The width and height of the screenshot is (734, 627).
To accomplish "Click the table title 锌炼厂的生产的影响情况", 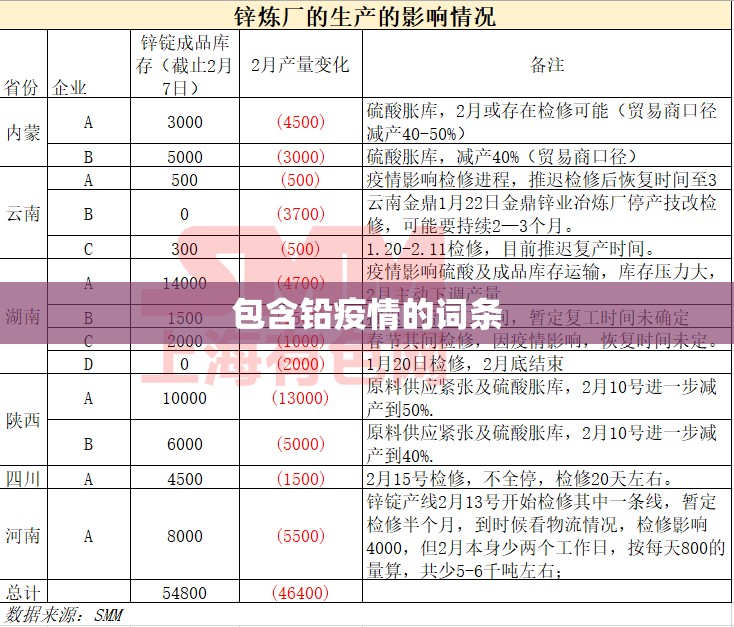I will (364, 15).
